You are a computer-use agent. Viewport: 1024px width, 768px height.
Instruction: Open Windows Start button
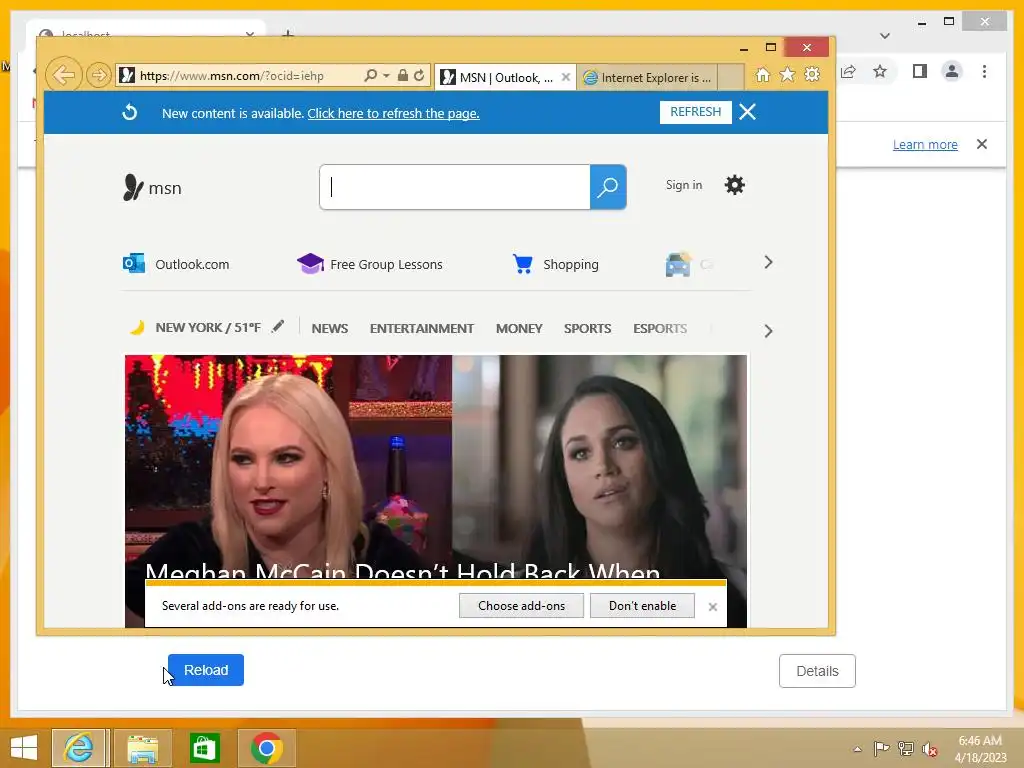(24, 748)
